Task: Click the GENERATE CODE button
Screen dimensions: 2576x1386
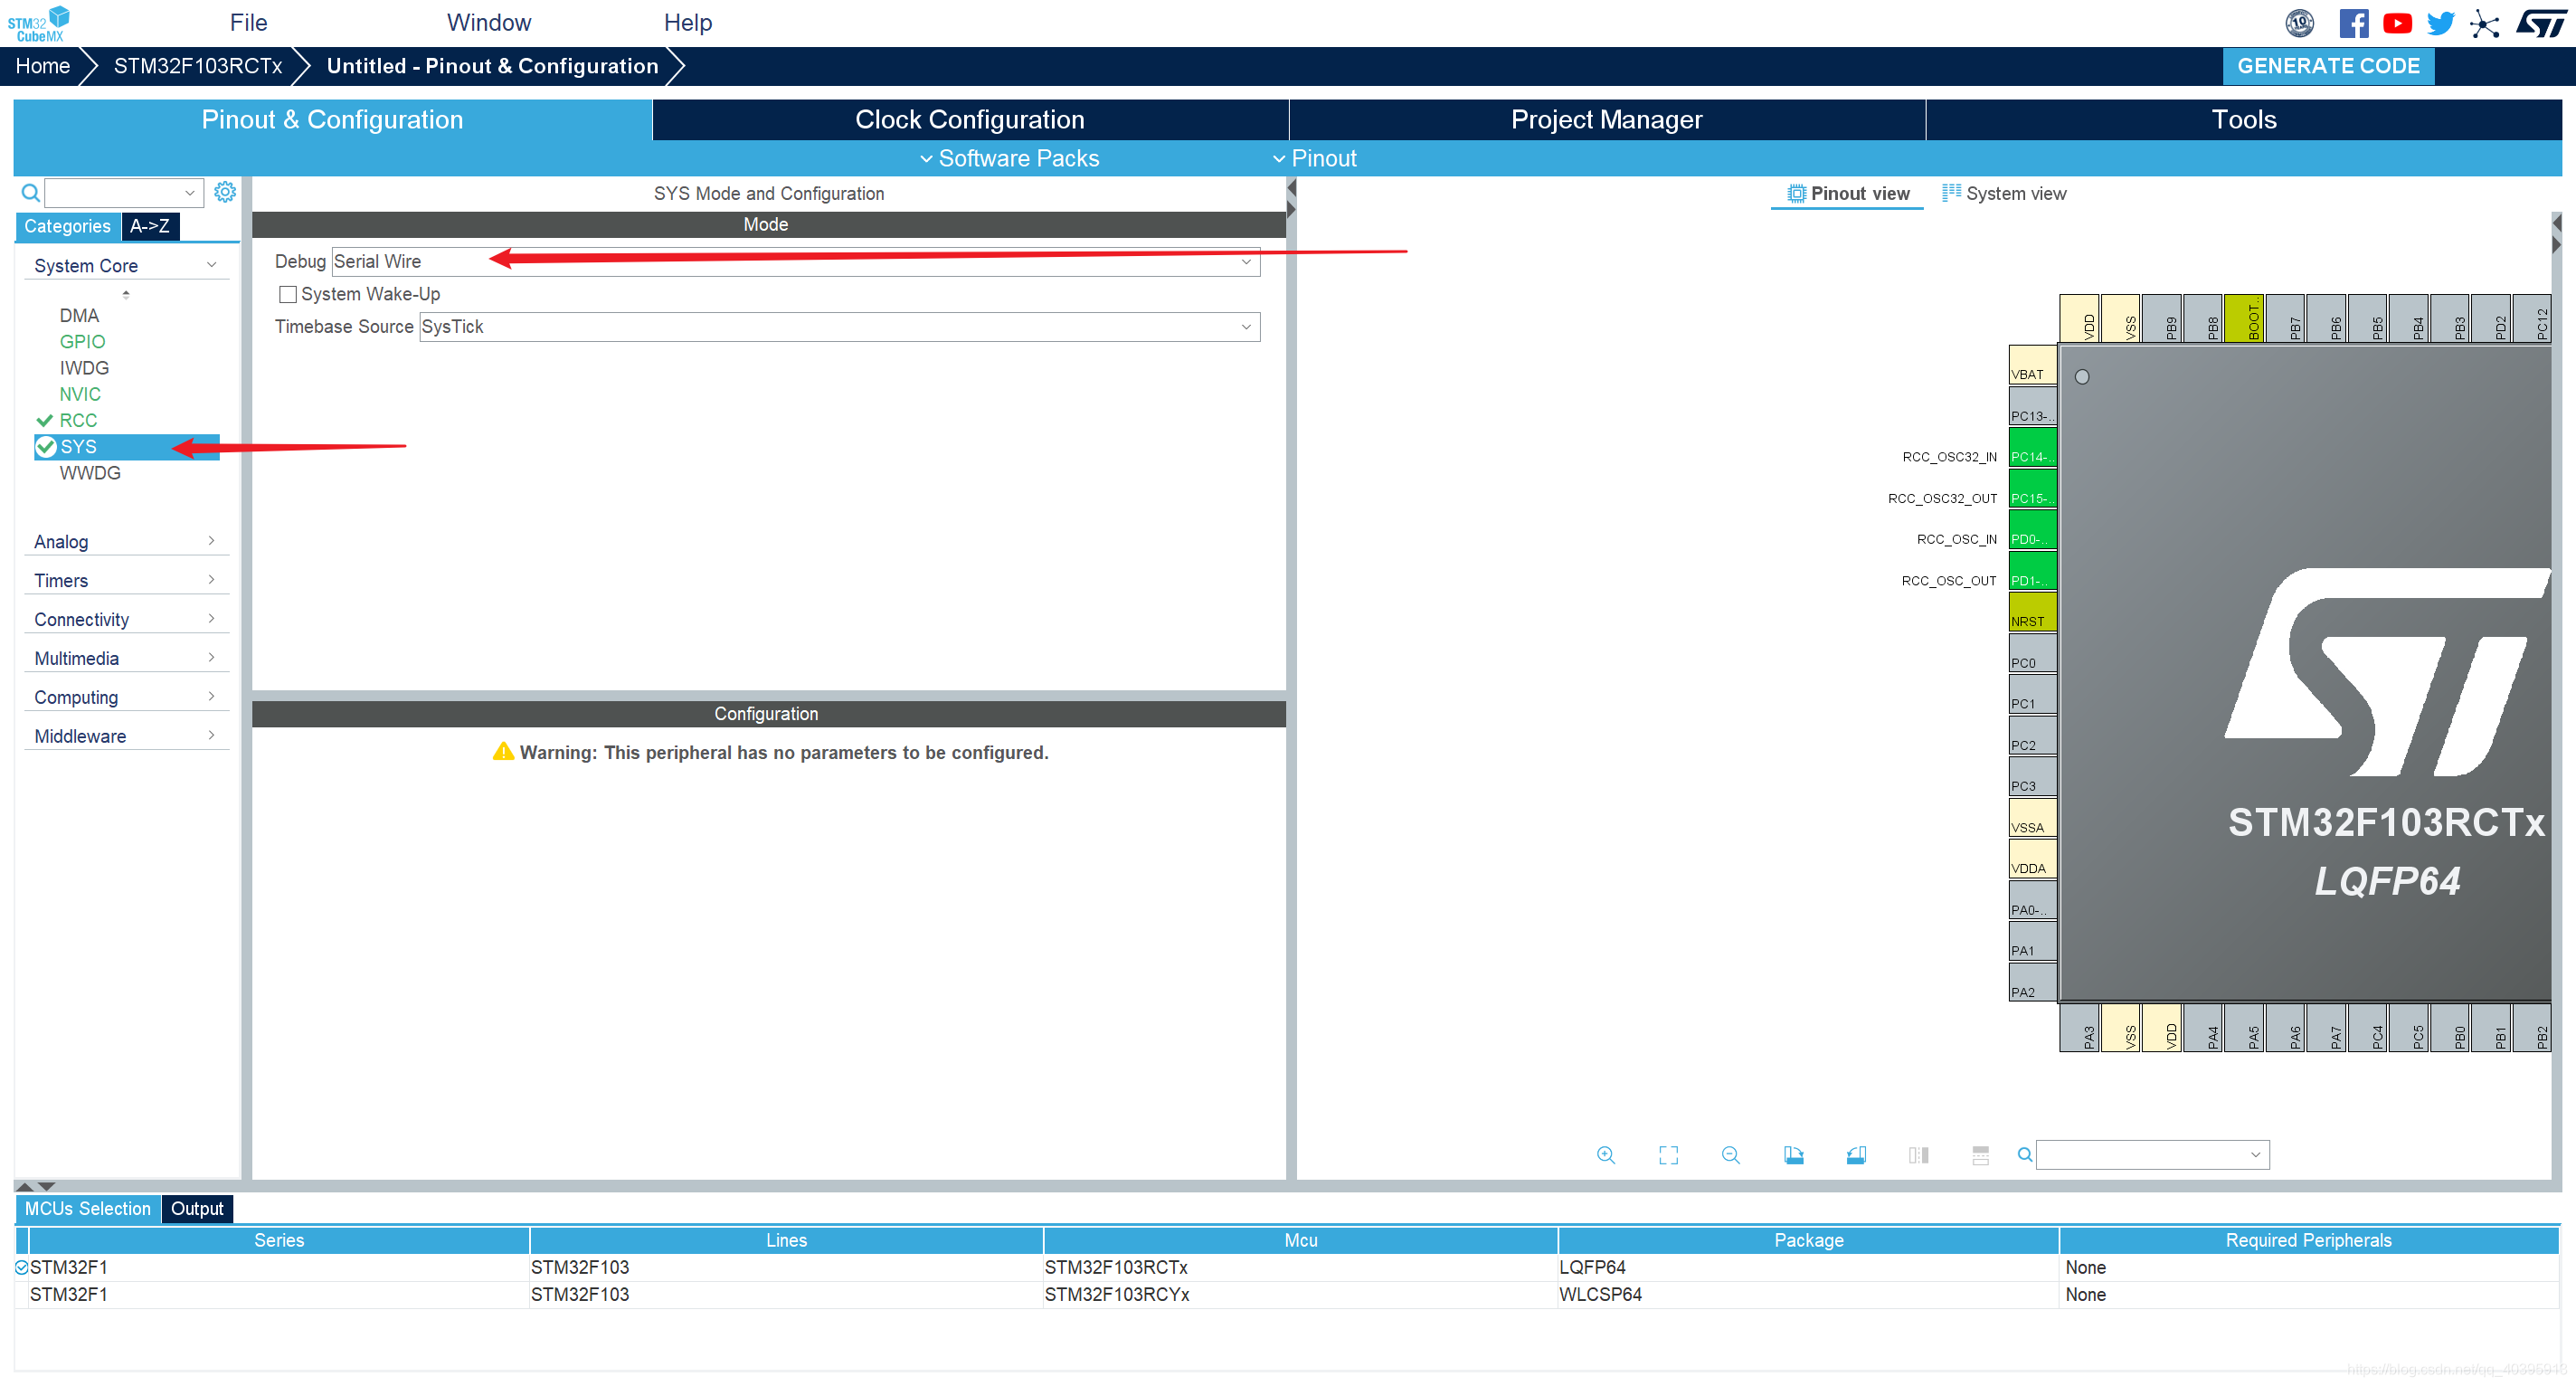Action: pos(2327,66)
